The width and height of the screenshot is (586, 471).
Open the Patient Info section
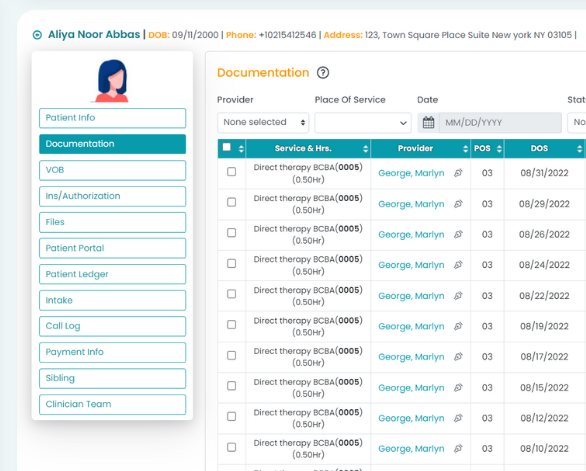tap(112, 118)
